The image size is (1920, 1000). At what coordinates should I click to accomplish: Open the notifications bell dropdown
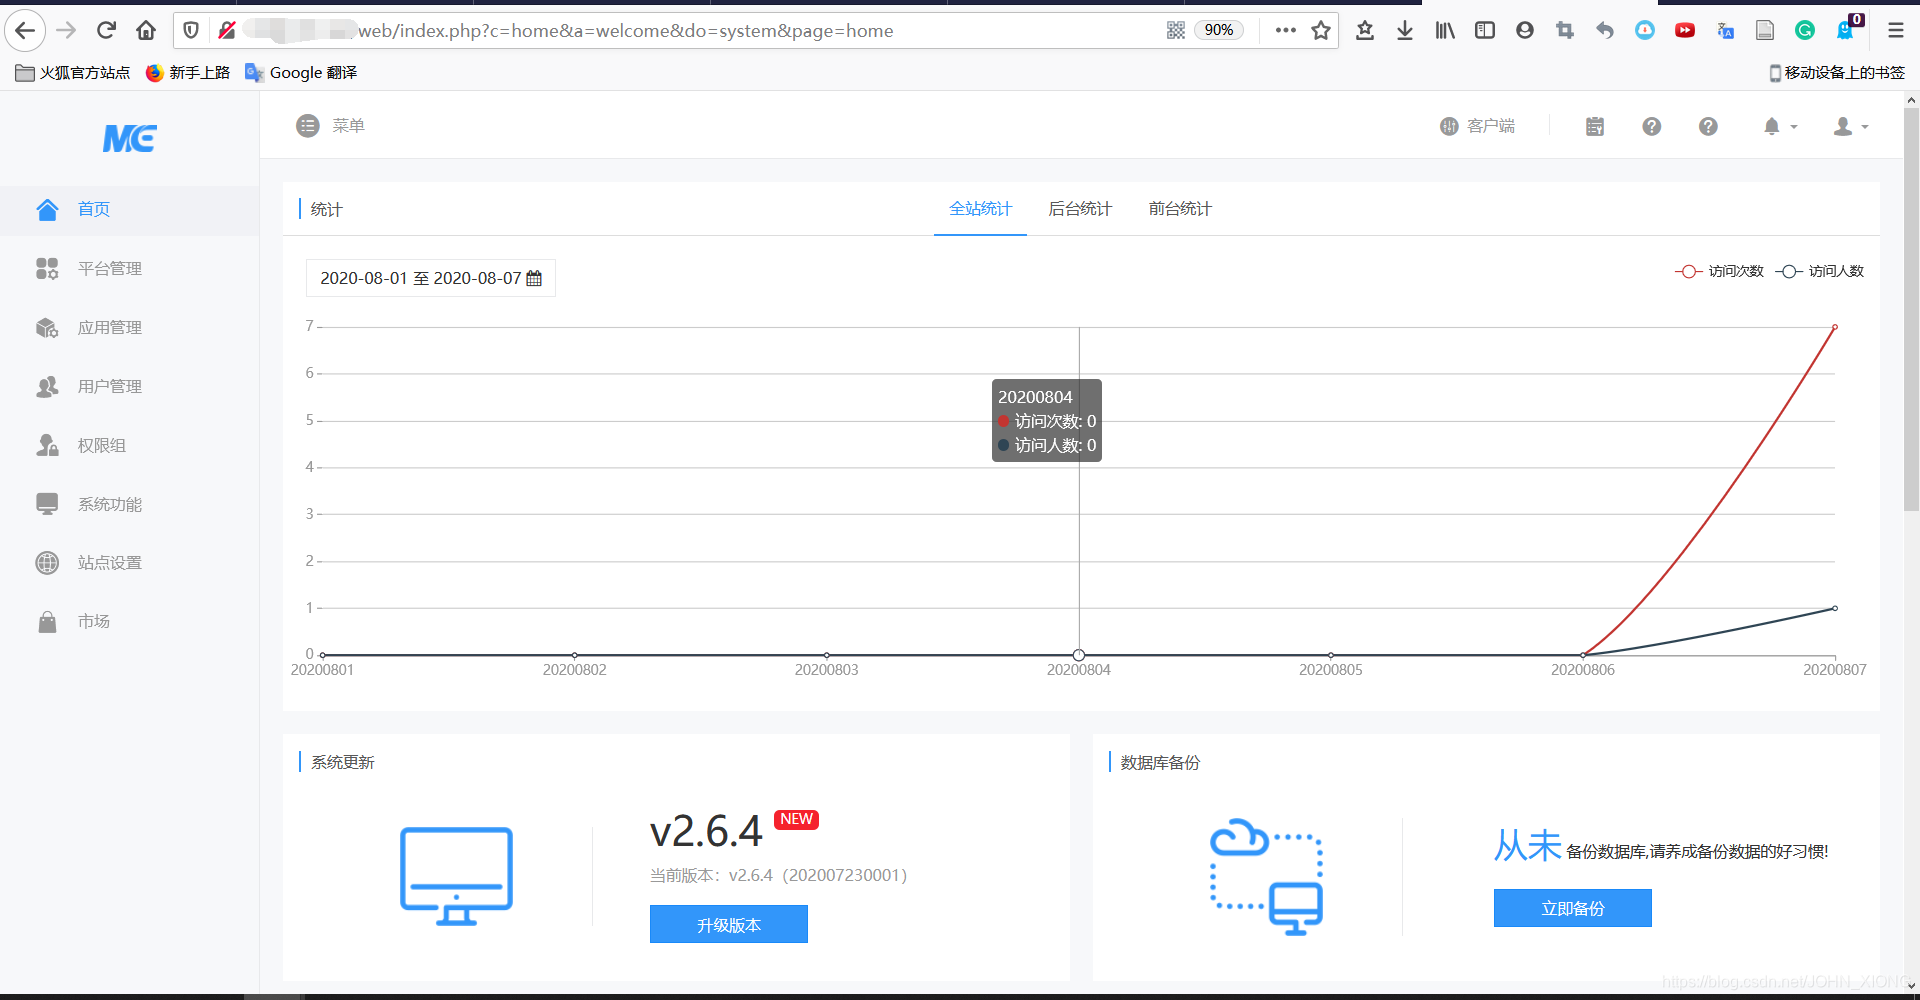tap(1779, 126)
